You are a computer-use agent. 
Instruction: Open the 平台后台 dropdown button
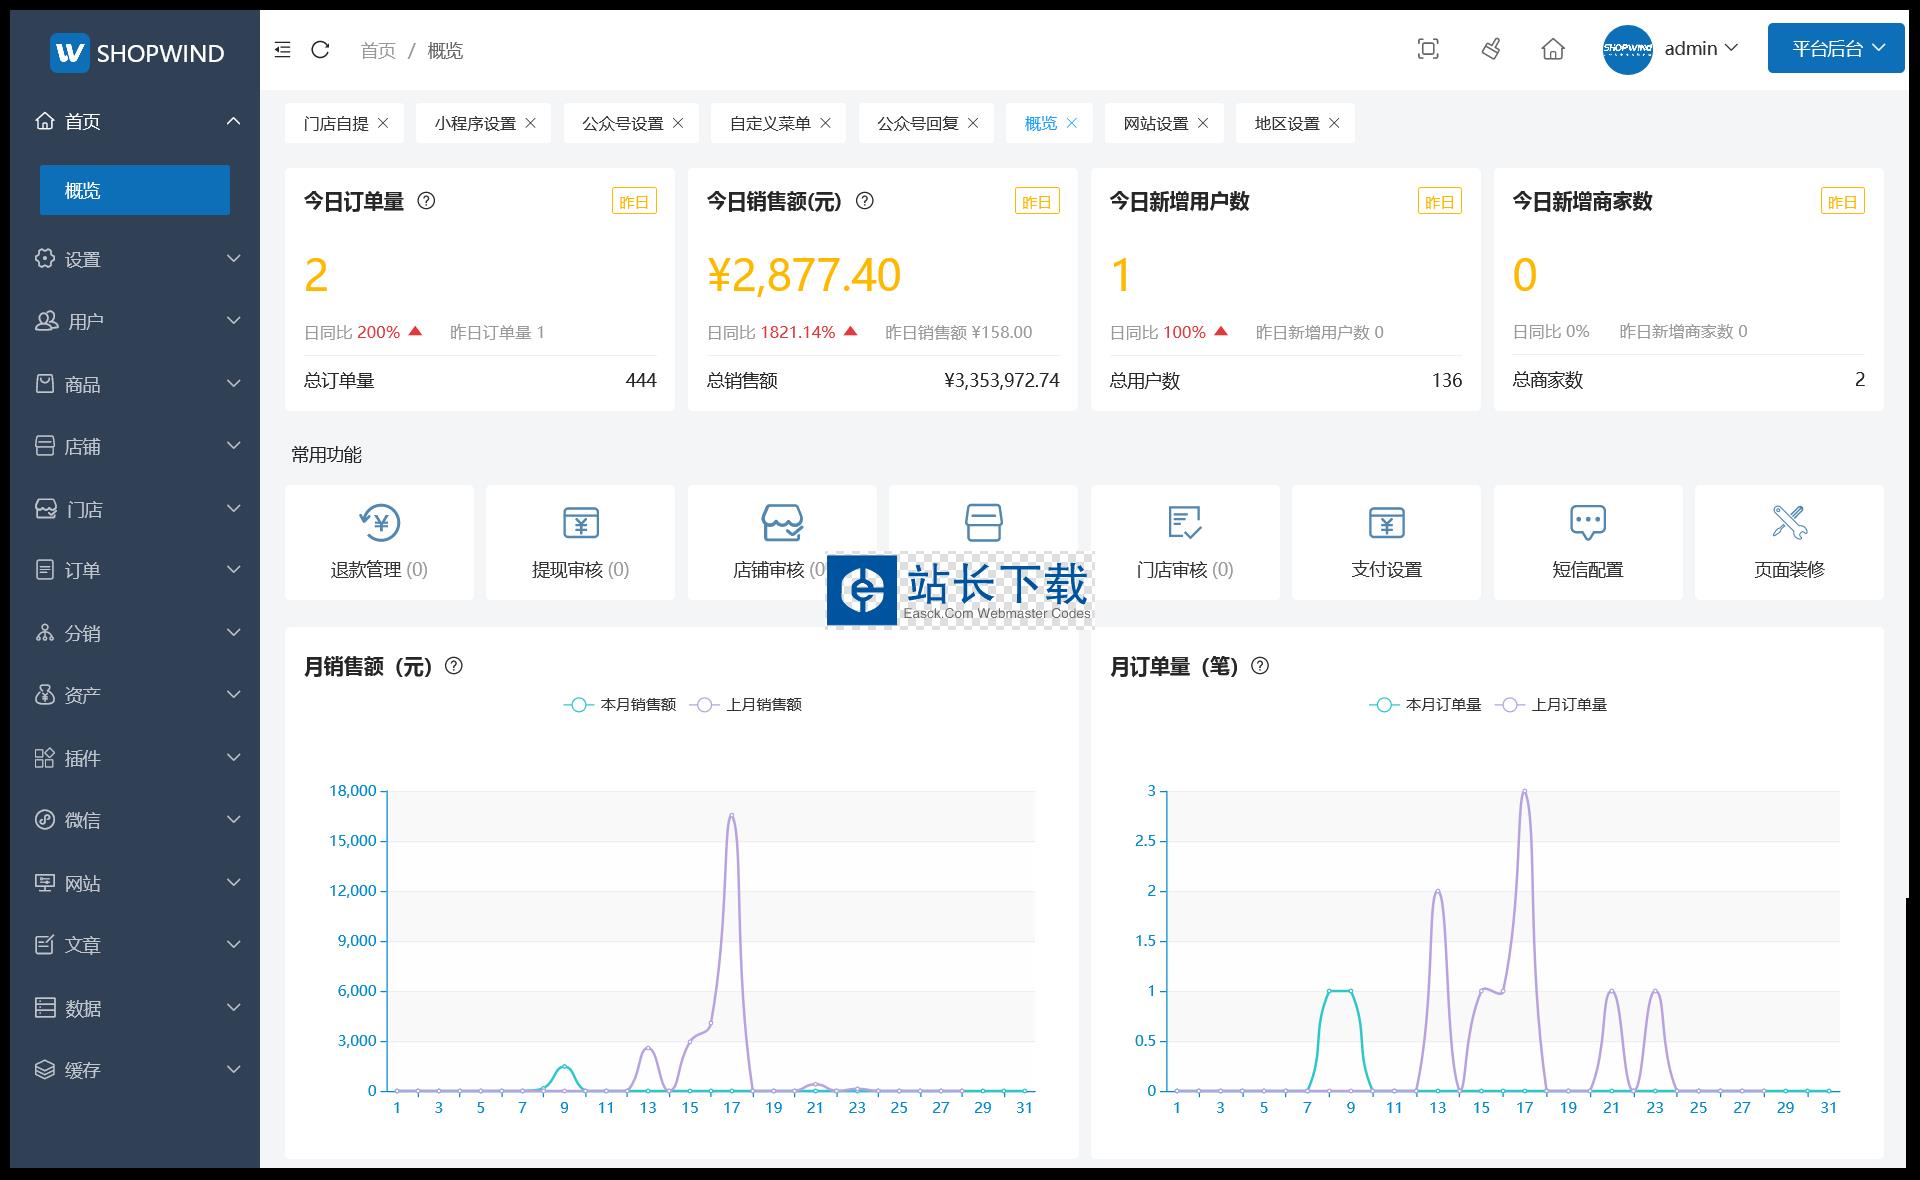coord(1835,49)
